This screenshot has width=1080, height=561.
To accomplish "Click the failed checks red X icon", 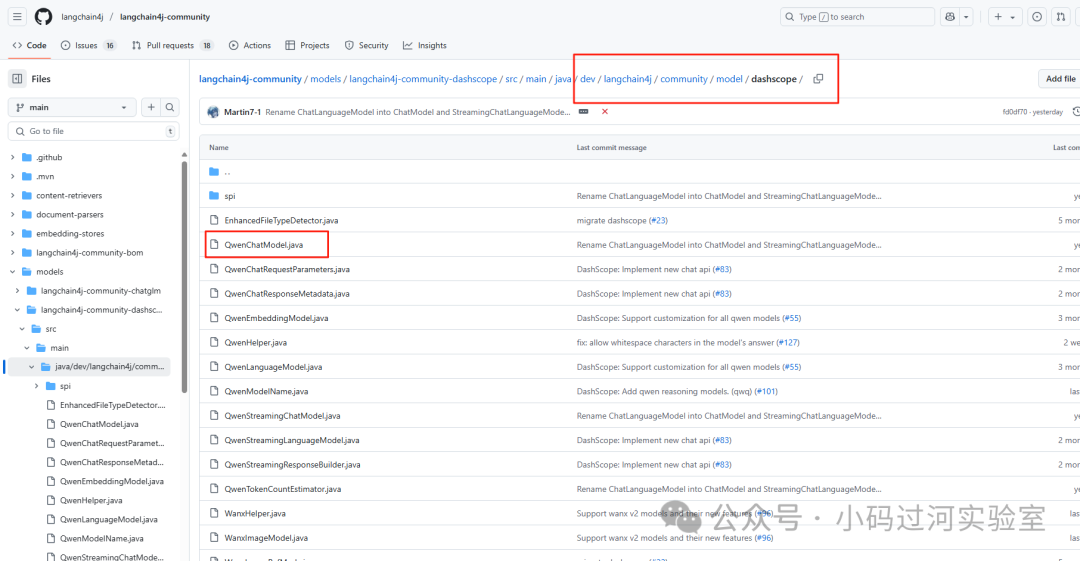I will [x=605, y=112].
